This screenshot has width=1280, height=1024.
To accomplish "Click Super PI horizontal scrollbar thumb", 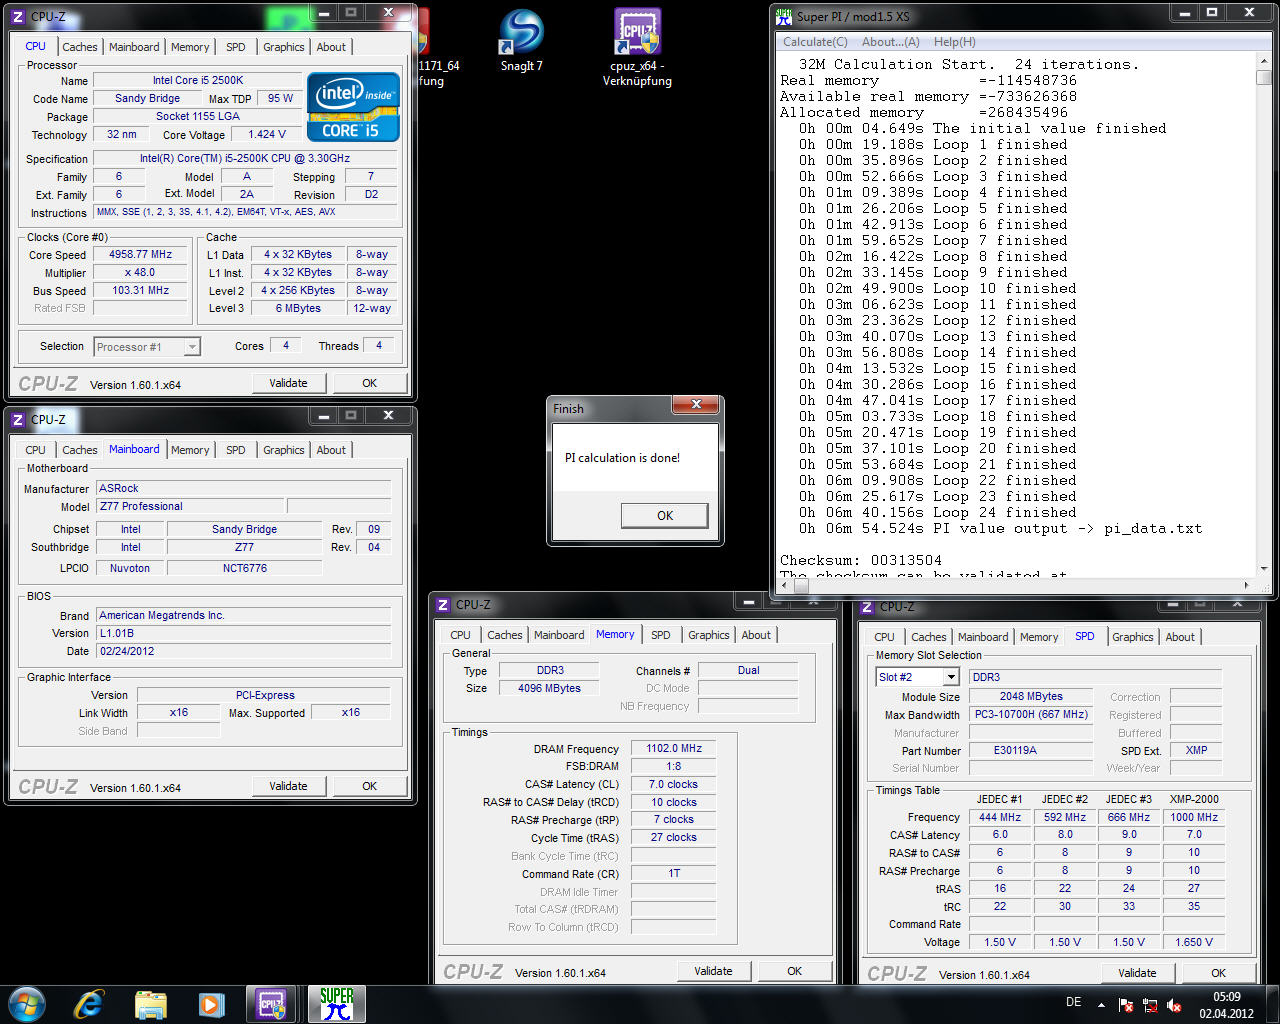I will coord(801,586).
